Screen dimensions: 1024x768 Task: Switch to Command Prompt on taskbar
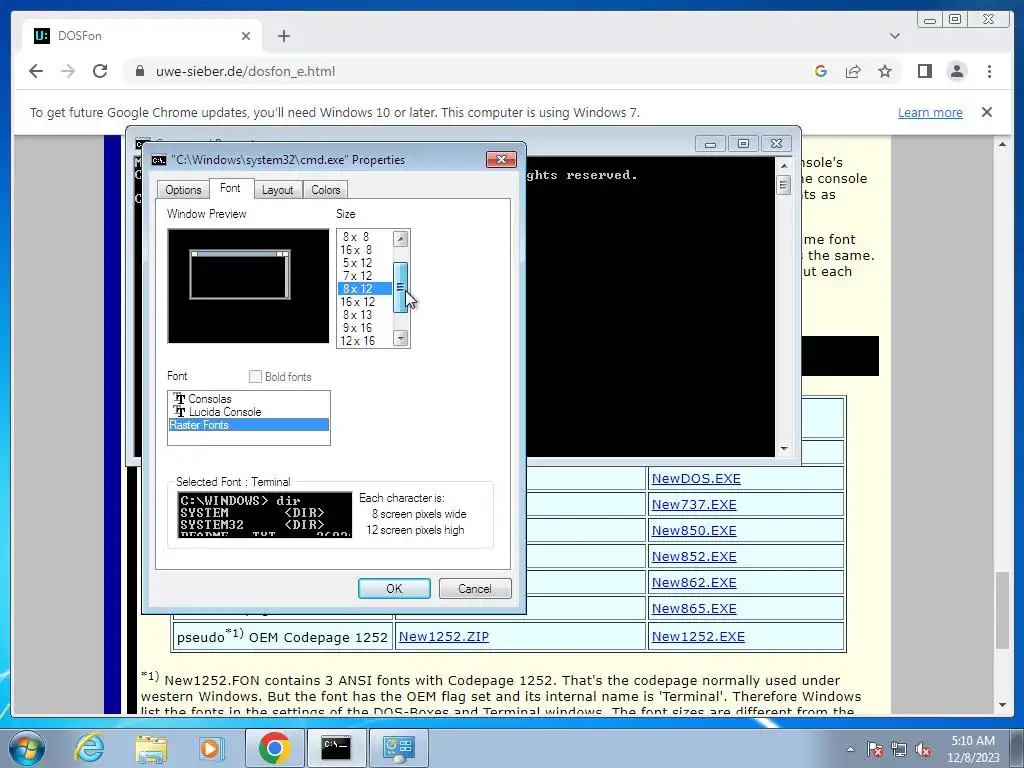(x=336, y=748)
